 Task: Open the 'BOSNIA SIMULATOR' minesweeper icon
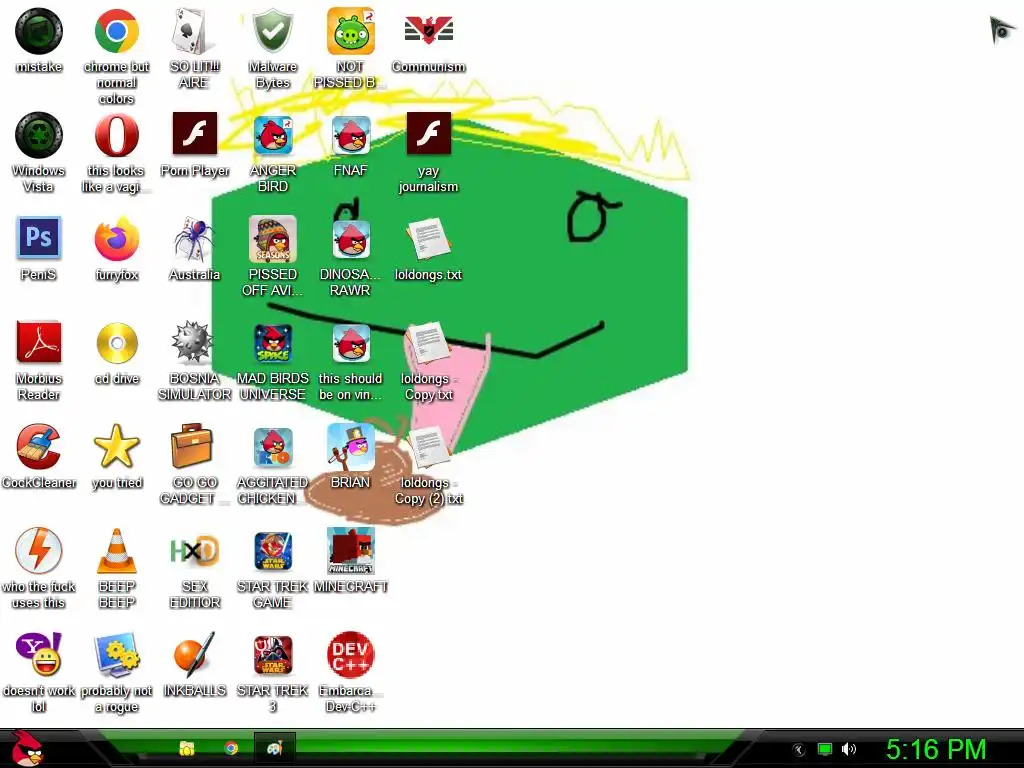click(193, 342)
